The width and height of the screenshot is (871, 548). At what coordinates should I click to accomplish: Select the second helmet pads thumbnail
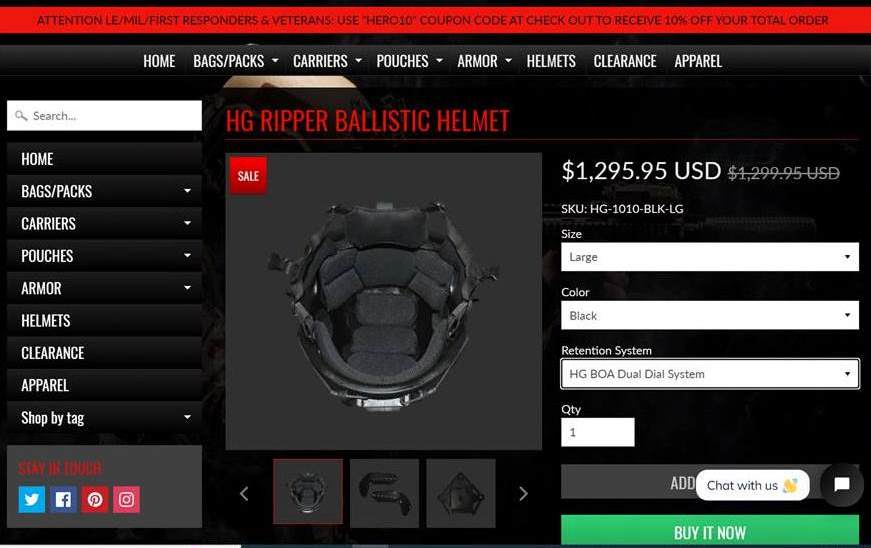[384, 493]
